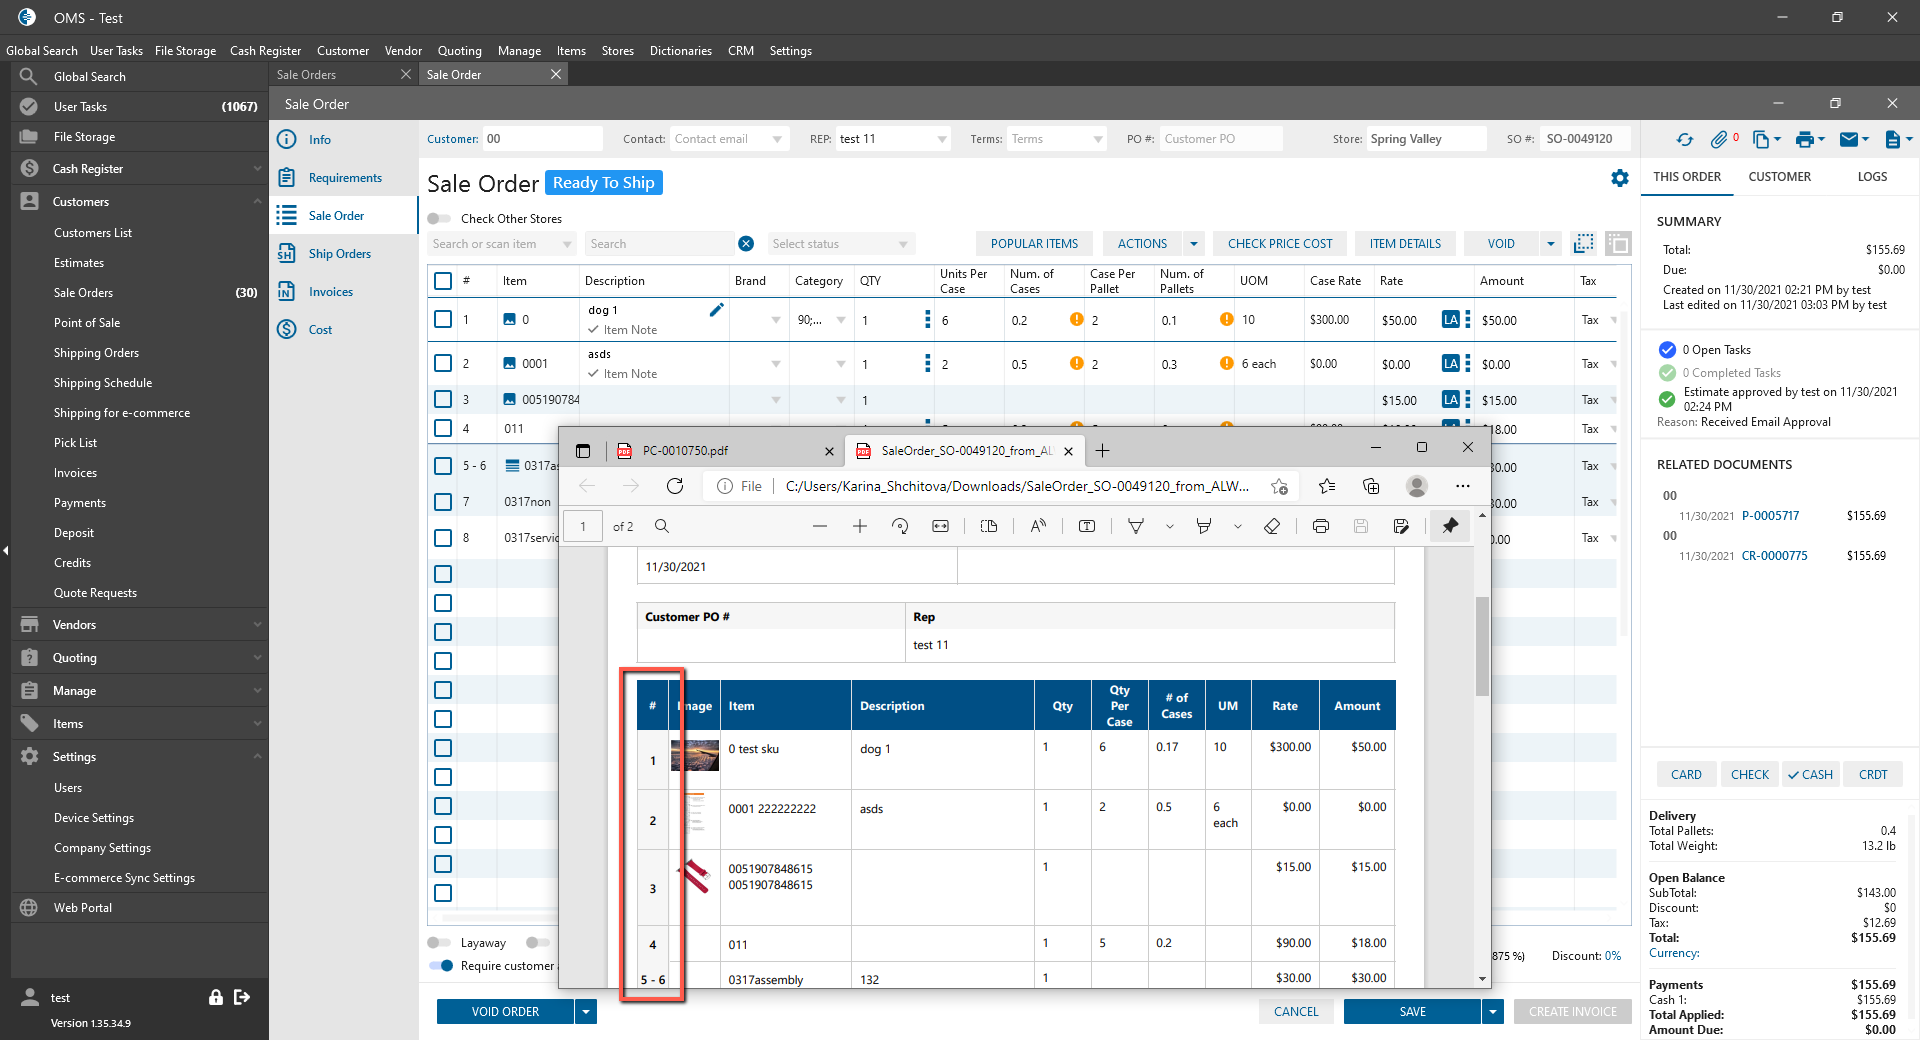
Task: Check the checkbox for item row 1
Action: (443, 320)
